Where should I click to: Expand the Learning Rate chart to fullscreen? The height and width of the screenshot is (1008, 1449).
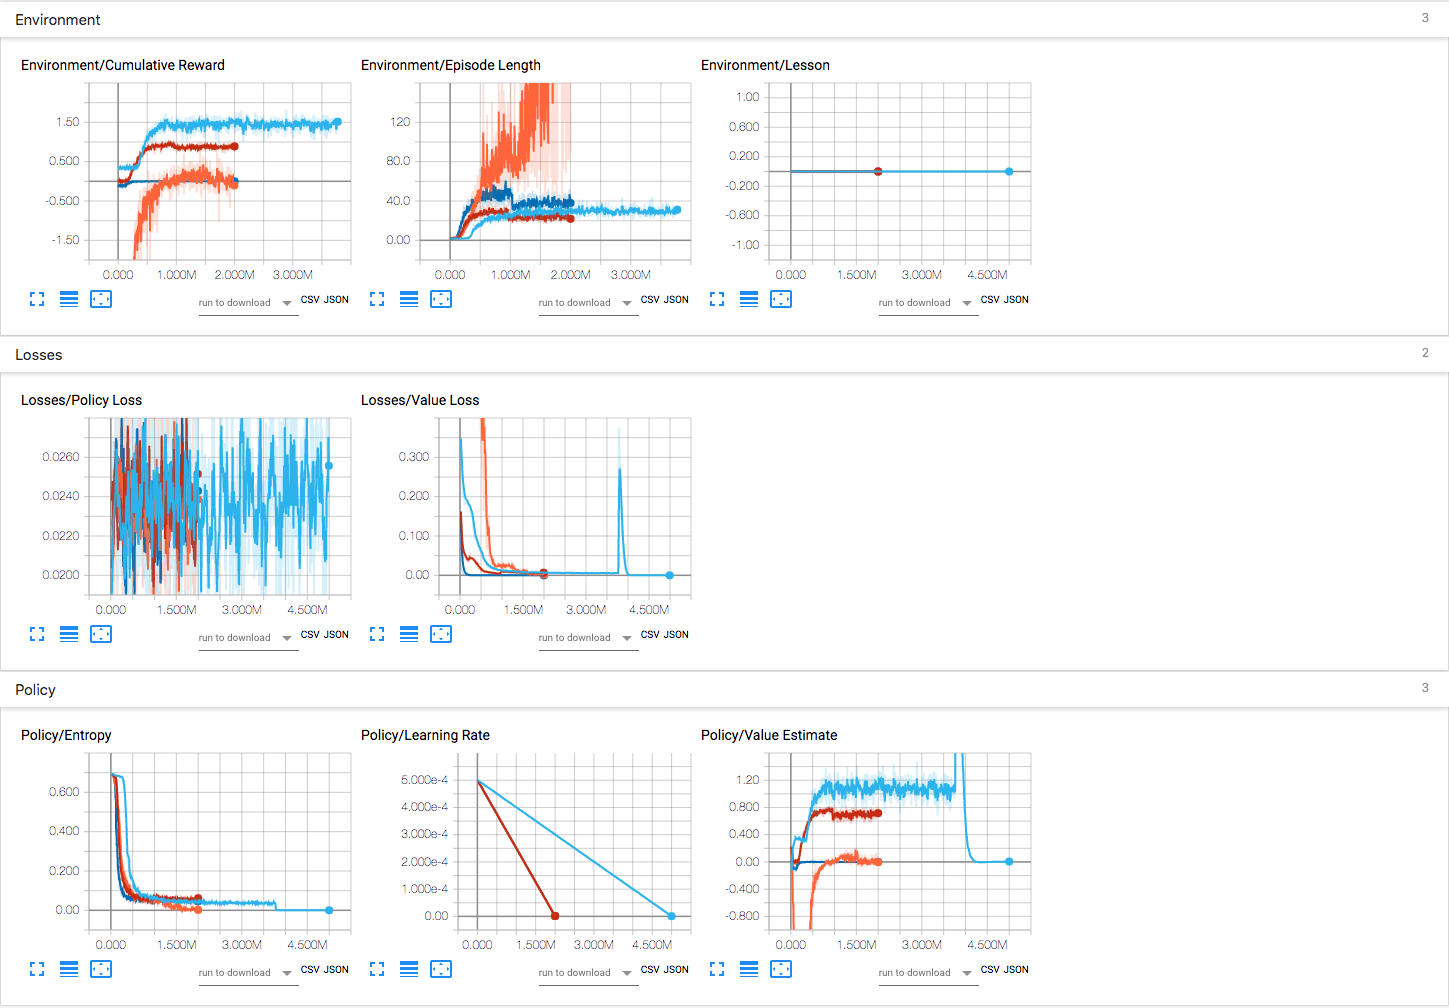pyautogui.click(x=377, y=969)
